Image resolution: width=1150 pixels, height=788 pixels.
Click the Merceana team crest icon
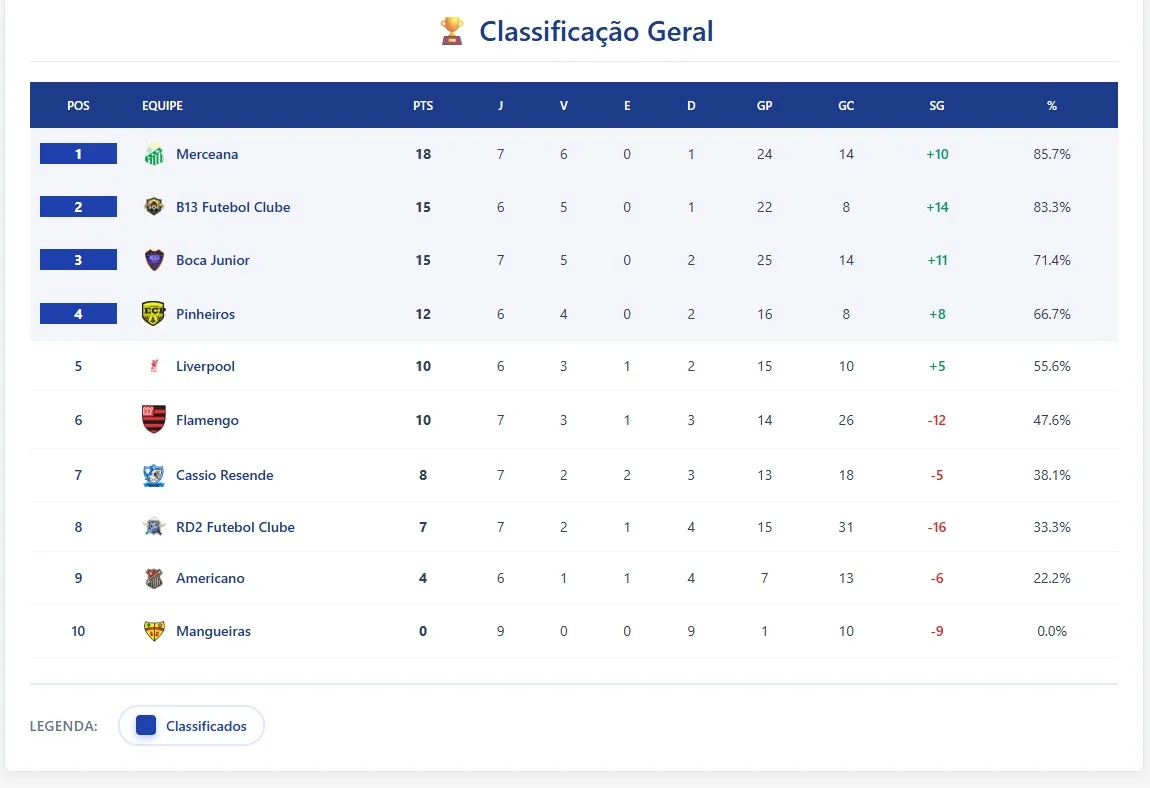click(x=154, y=154)
